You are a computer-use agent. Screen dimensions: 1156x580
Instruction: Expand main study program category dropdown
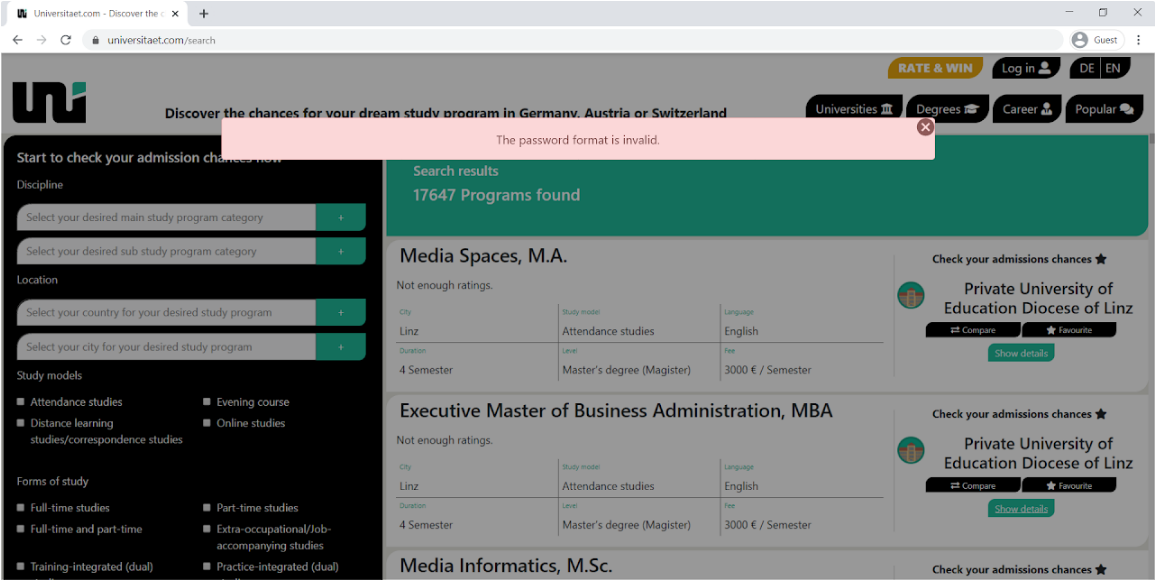341,217
